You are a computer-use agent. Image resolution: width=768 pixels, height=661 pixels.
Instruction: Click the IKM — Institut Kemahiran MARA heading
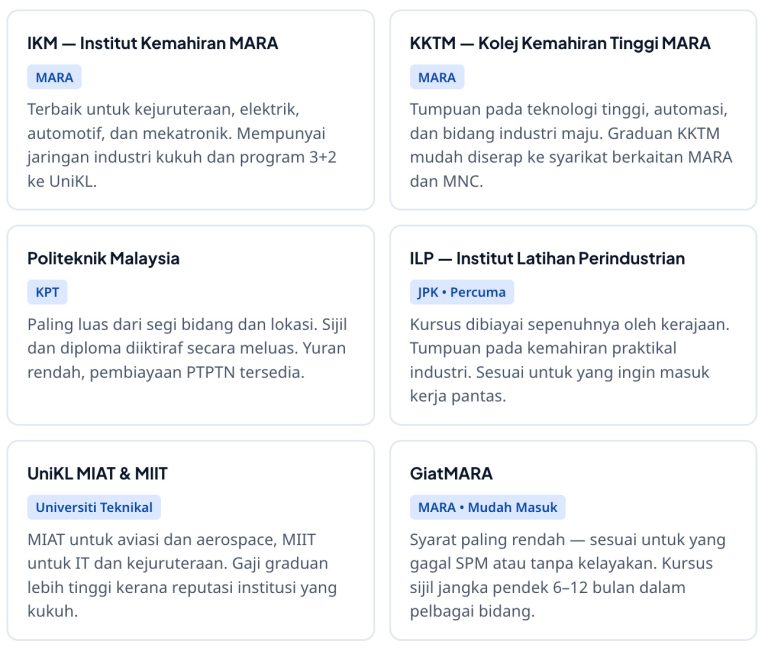pyautogui.click(x=152, y=43)
